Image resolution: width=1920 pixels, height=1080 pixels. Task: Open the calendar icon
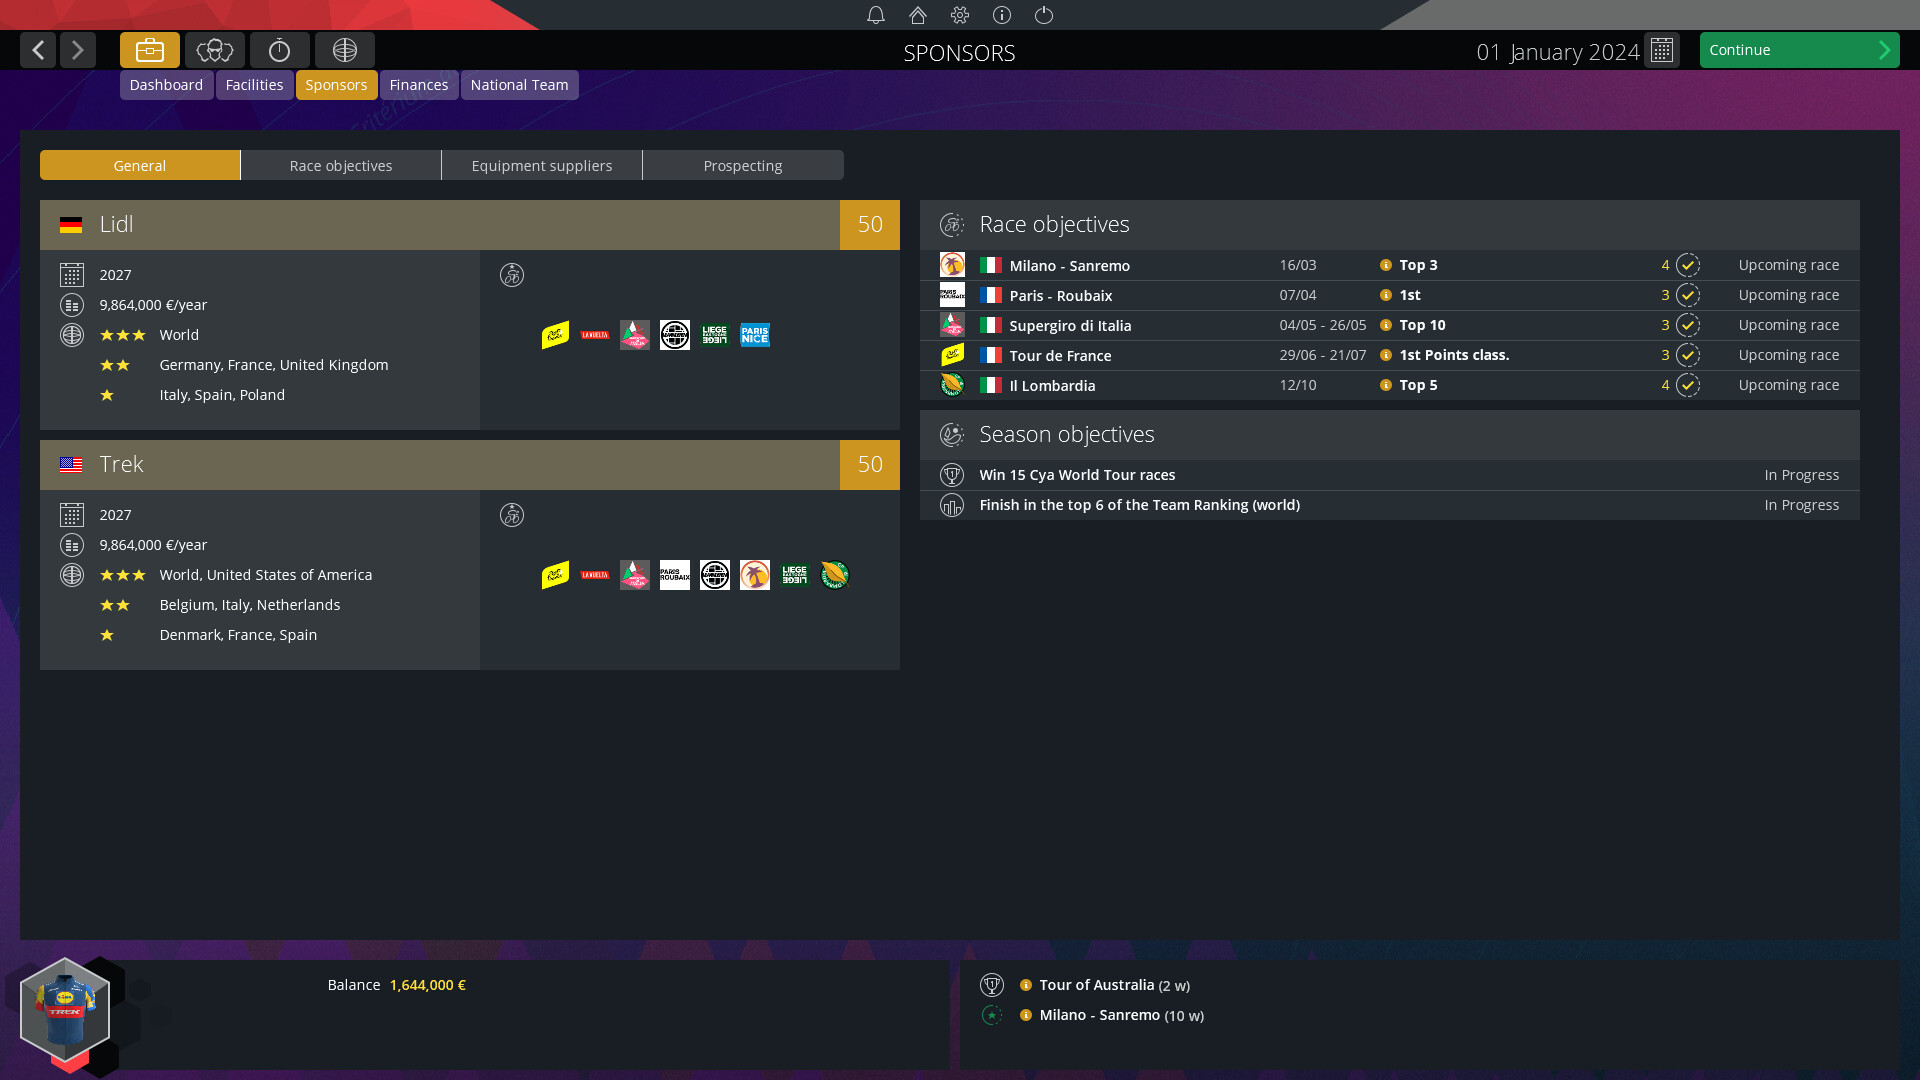[x=1664, y=50]
